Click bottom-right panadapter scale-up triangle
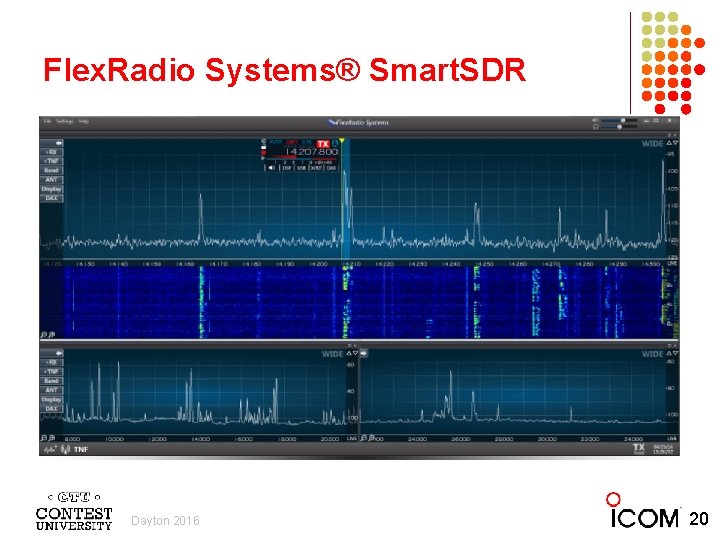Image resolution: width=720 pixels, height=540 pixels. click(669, 354)
